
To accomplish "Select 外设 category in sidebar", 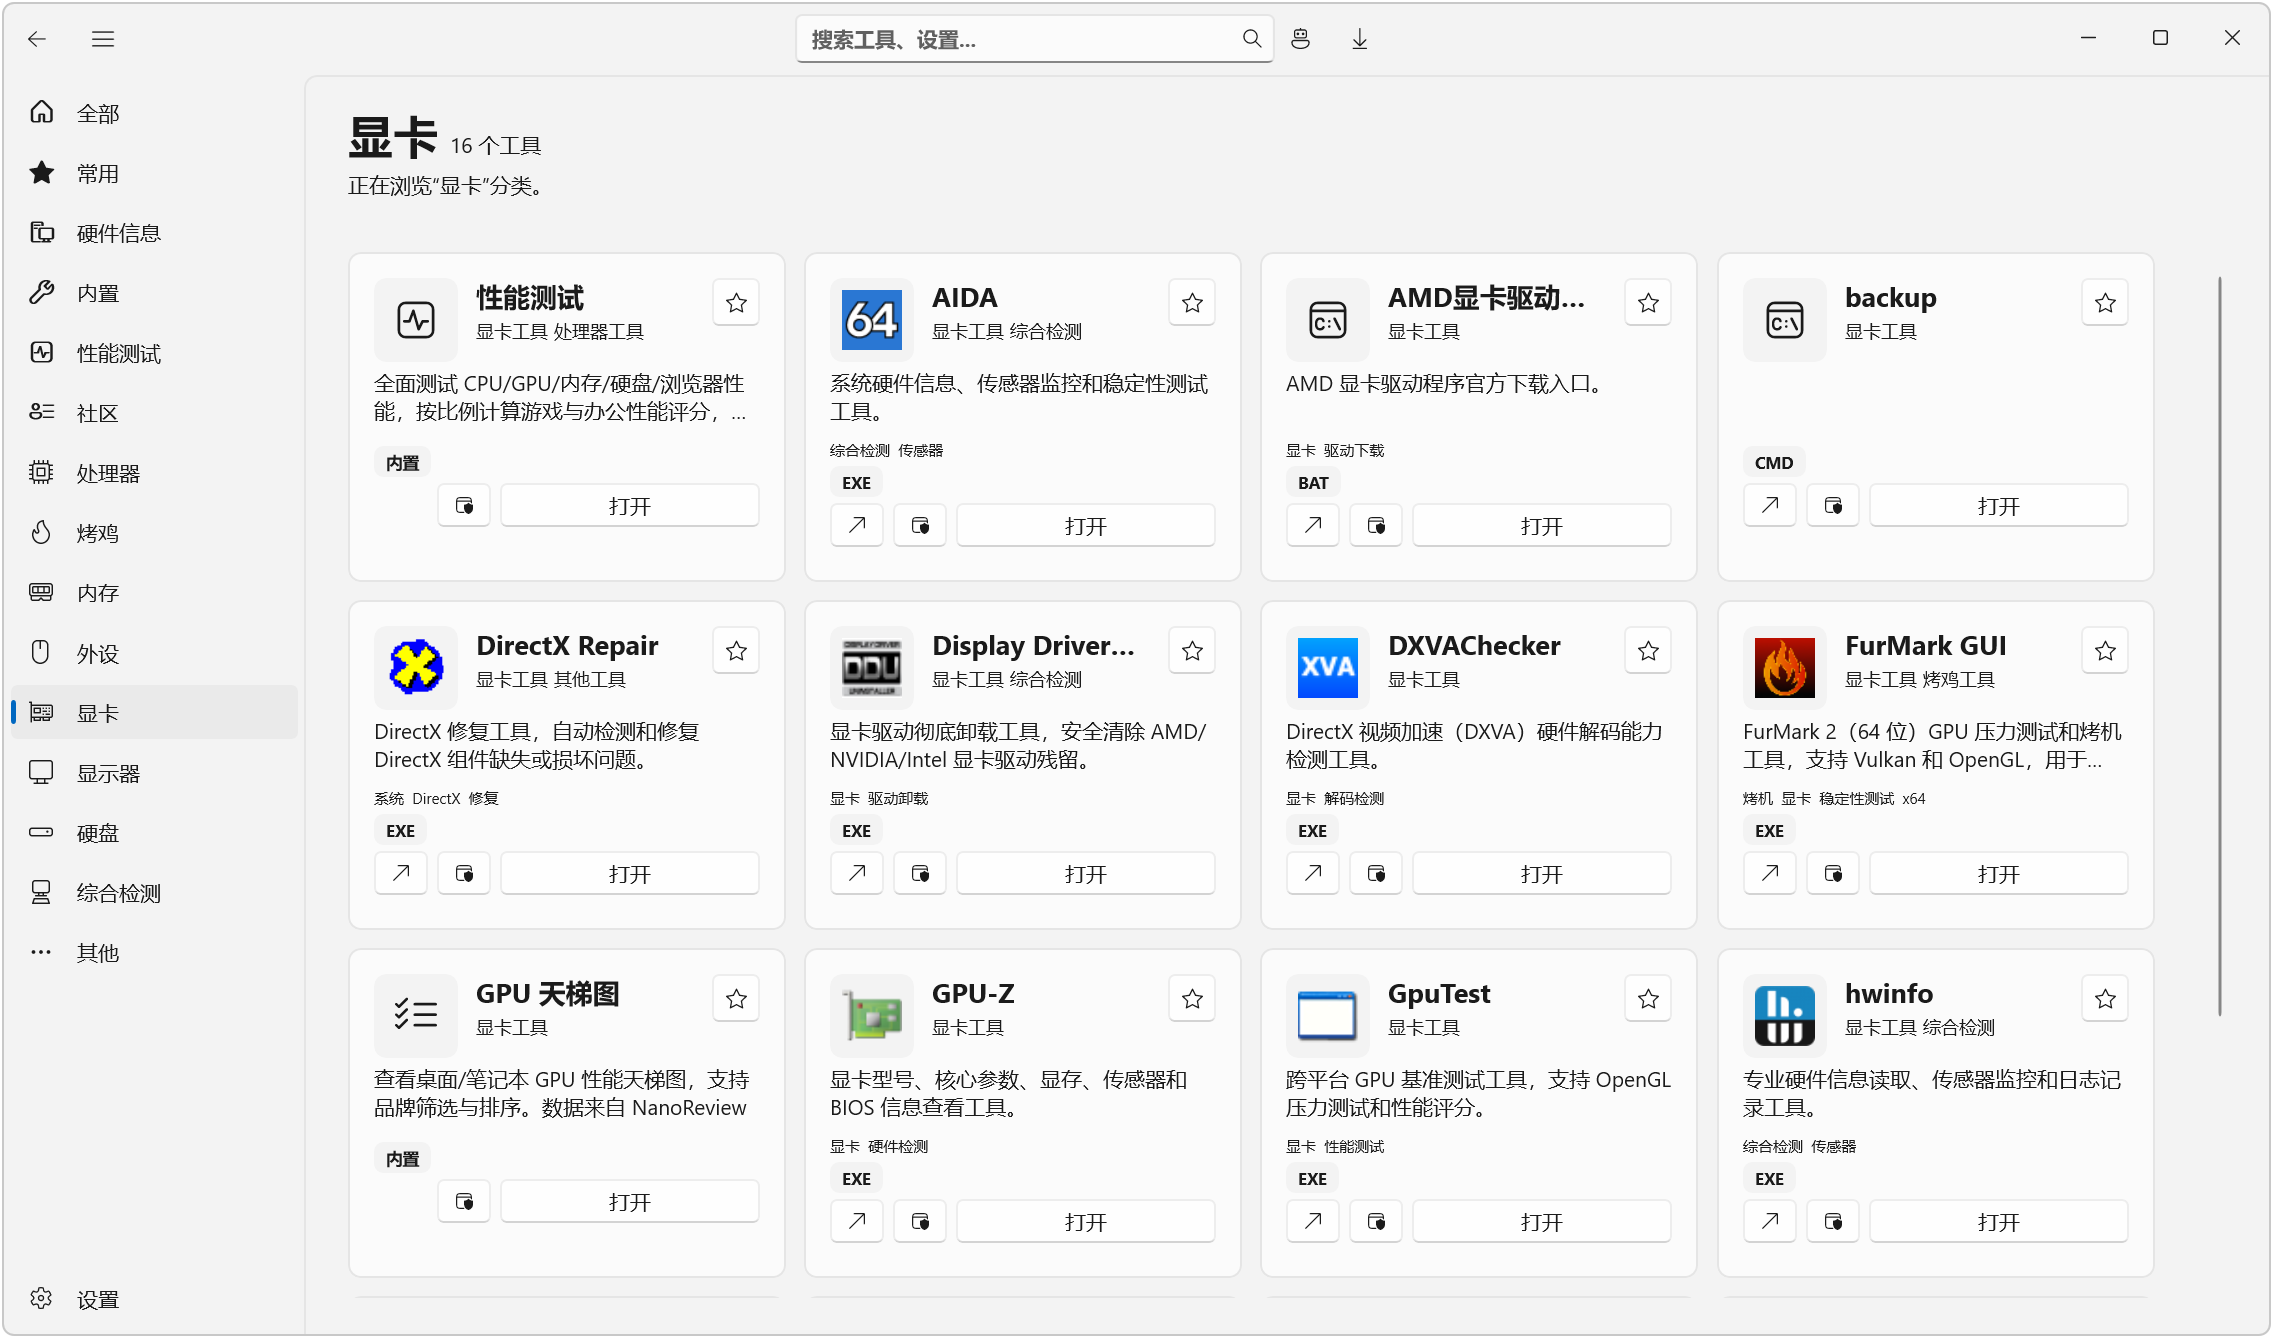I will (154, 653).
